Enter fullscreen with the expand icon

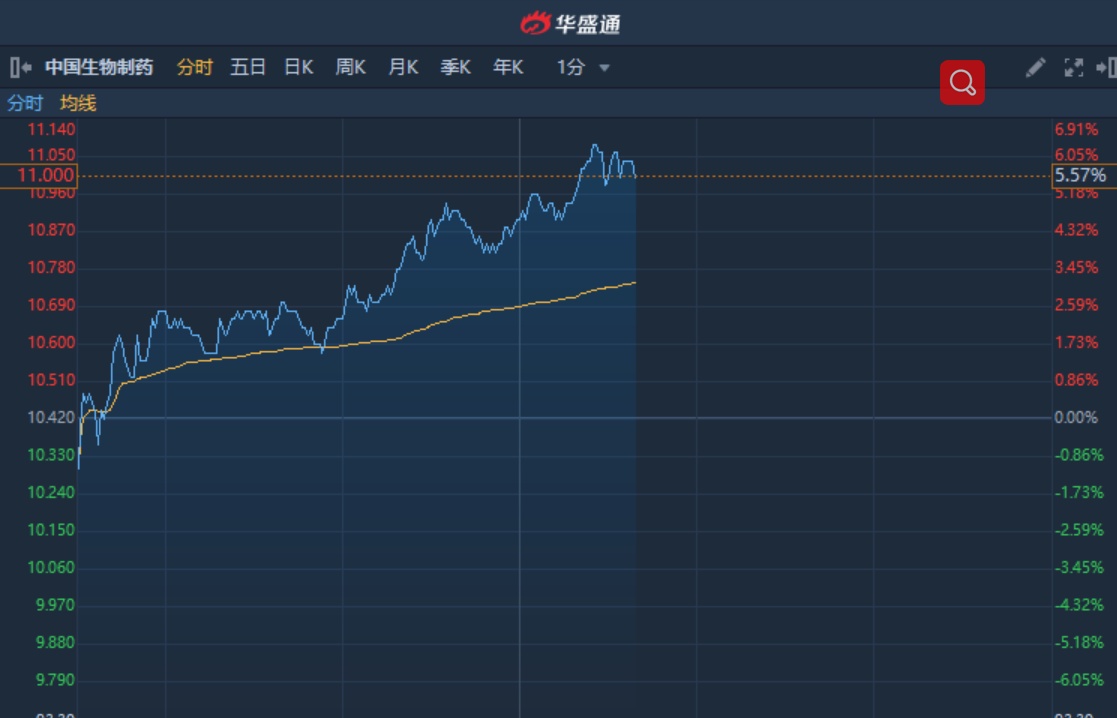(x=1073, y=68)
